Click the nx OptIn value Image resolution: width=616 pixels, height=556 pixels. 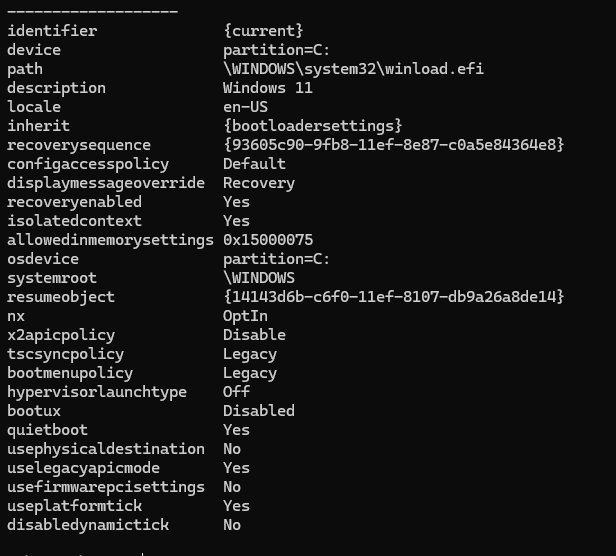coord(245,316)
